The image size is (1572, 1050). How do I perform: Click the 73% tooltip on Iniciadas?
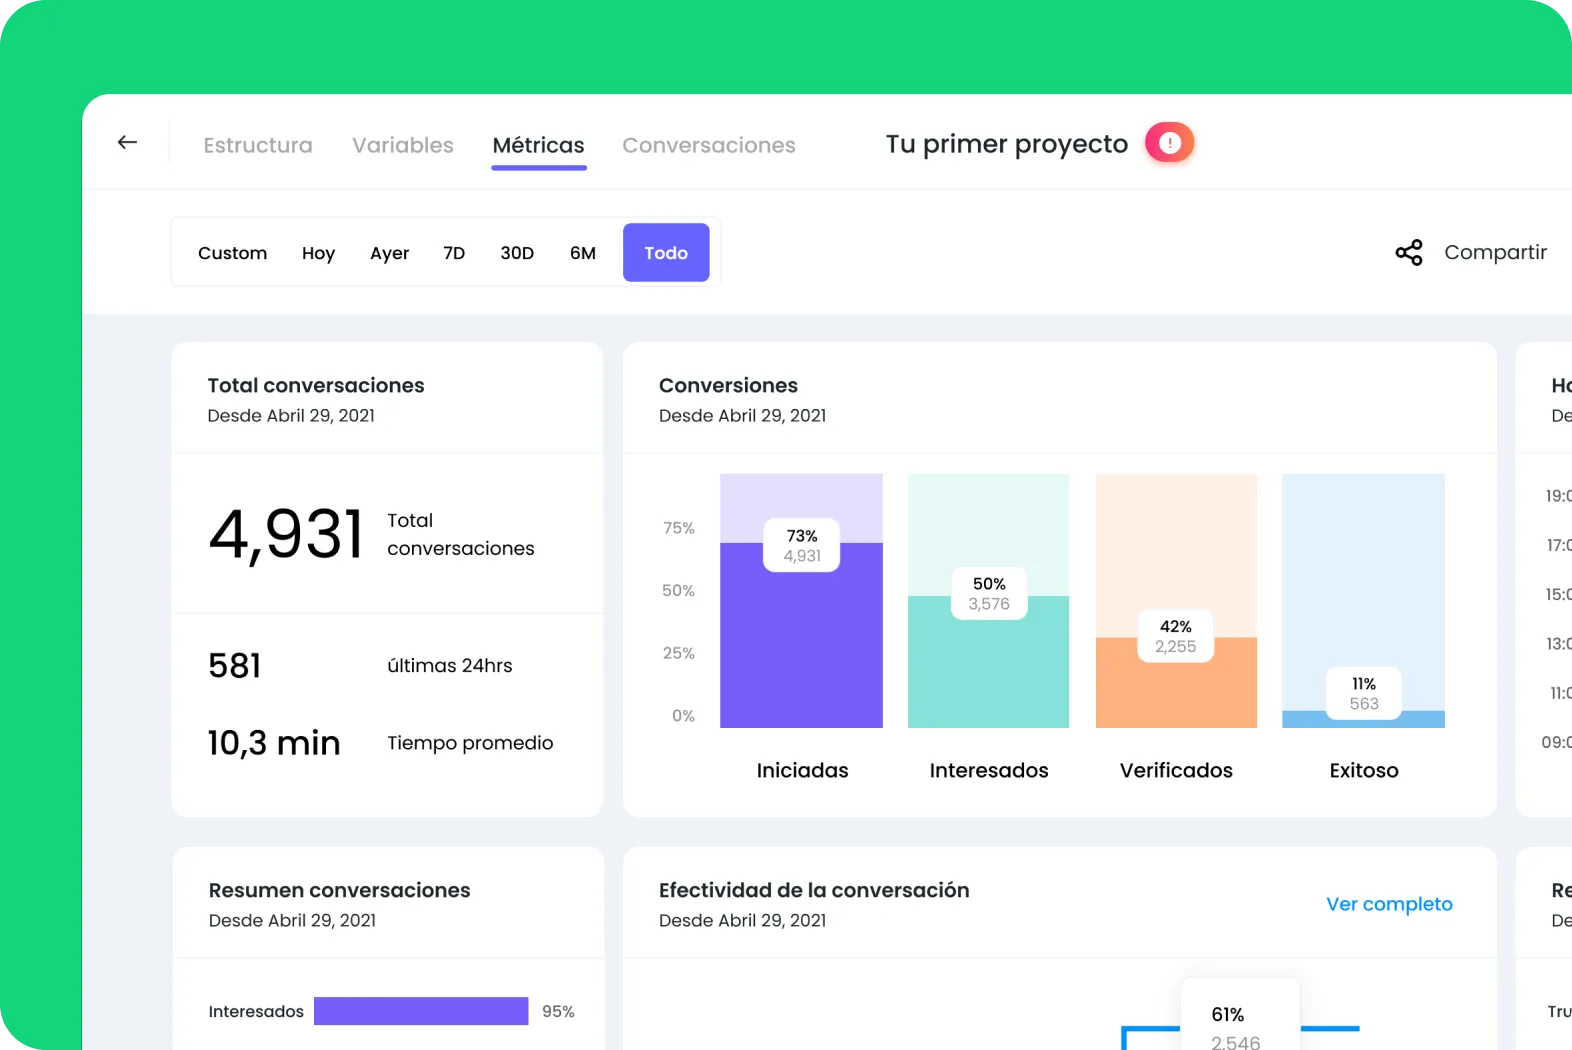coord(802,545)
